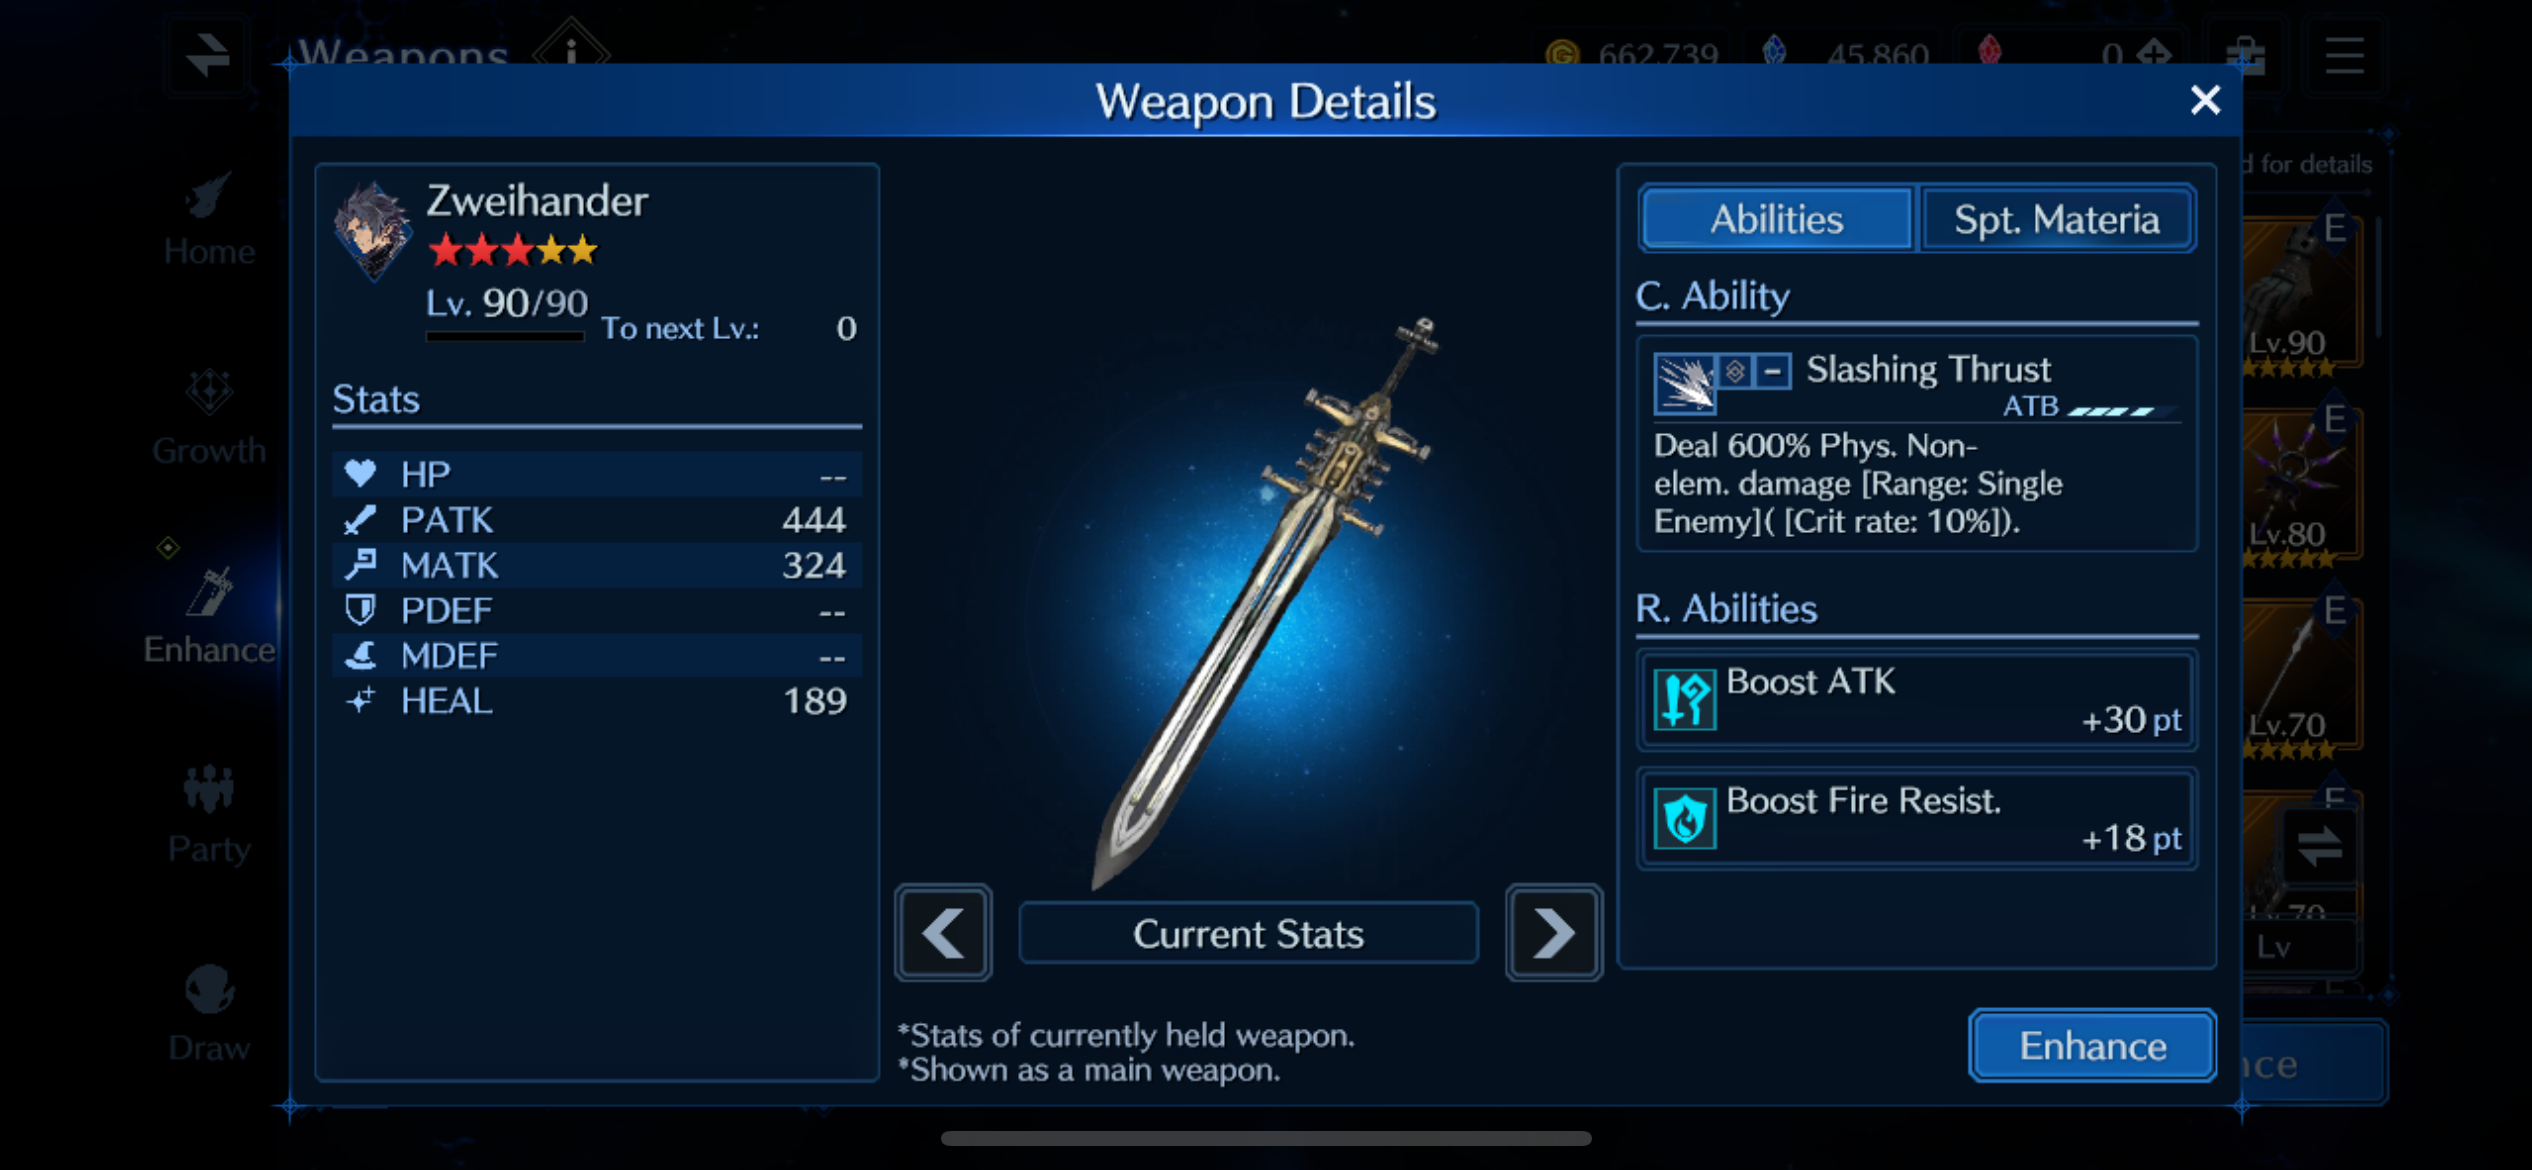Click the Enhance button in Weapon Details
The height and width of the screenshot is (1170, 2532).
2092,1045
